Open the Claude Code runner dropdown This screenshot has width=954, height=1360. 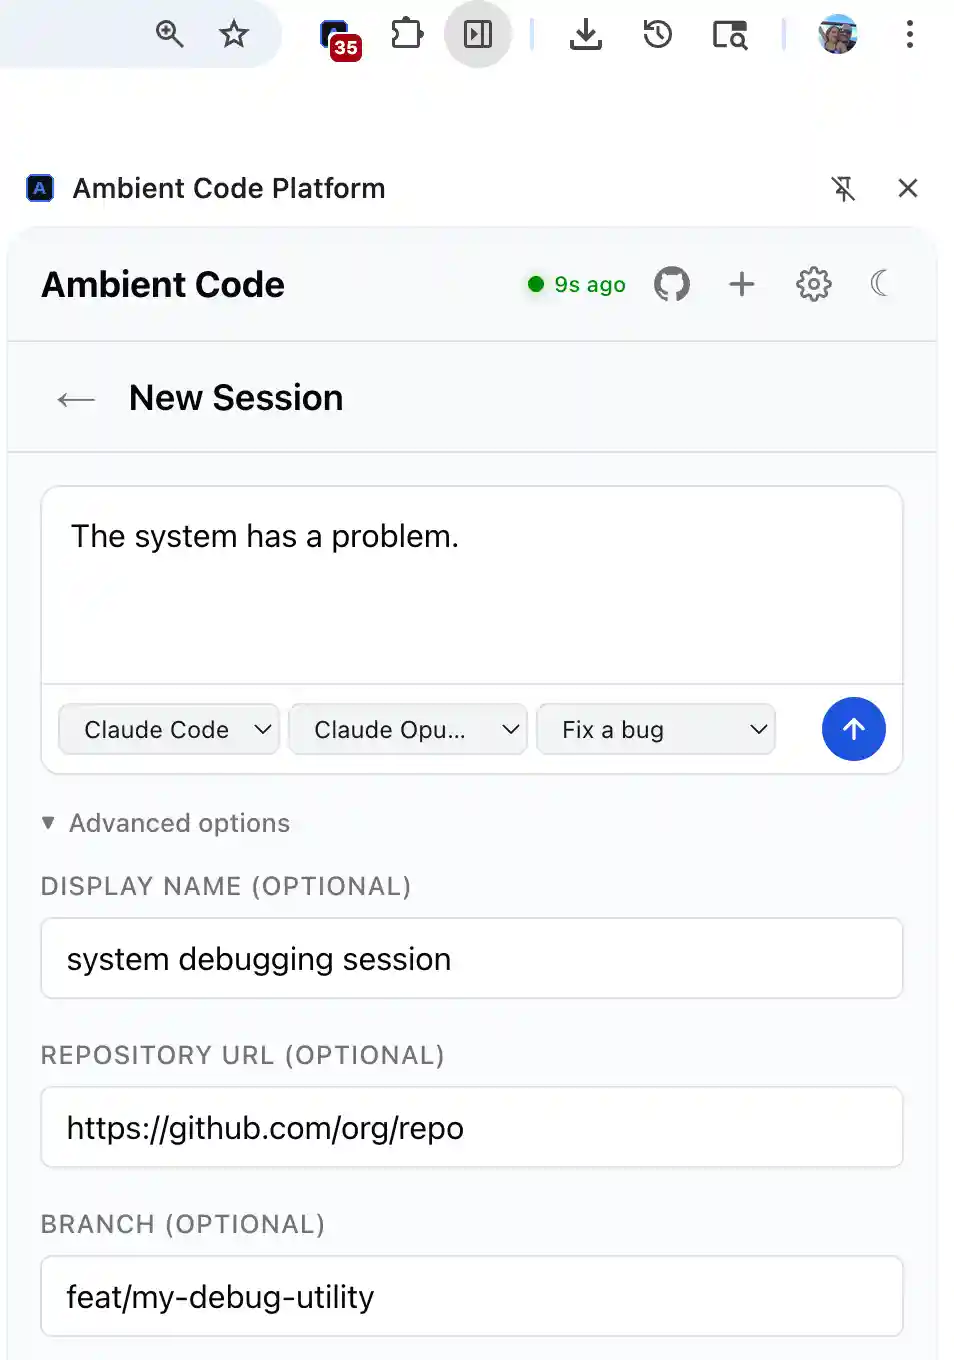[169, 730]
